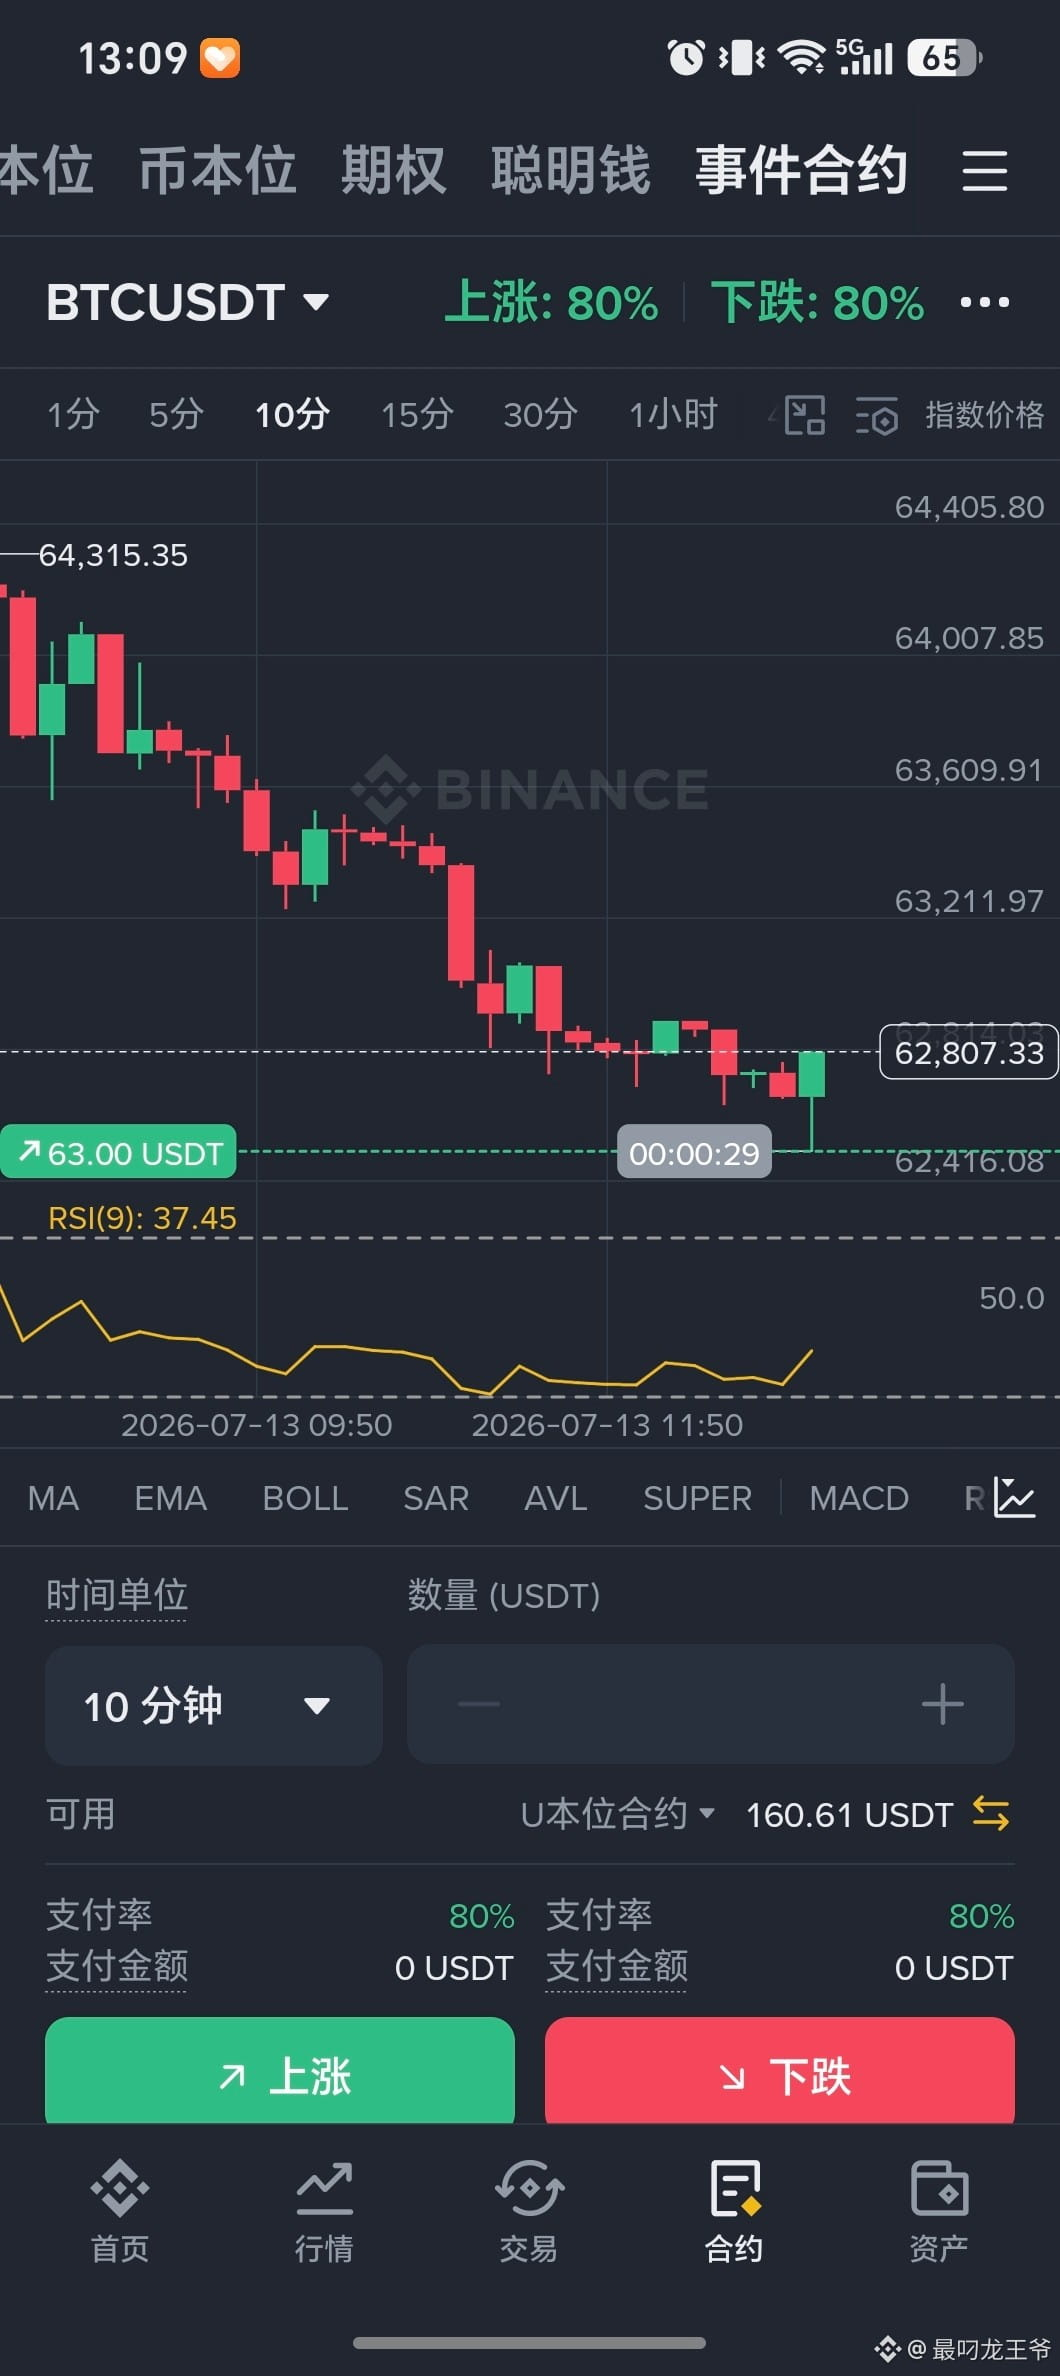Enable the SUPER indicator
The height and width of the screenshot is (2376, 1060).
tap(697, 1498)
